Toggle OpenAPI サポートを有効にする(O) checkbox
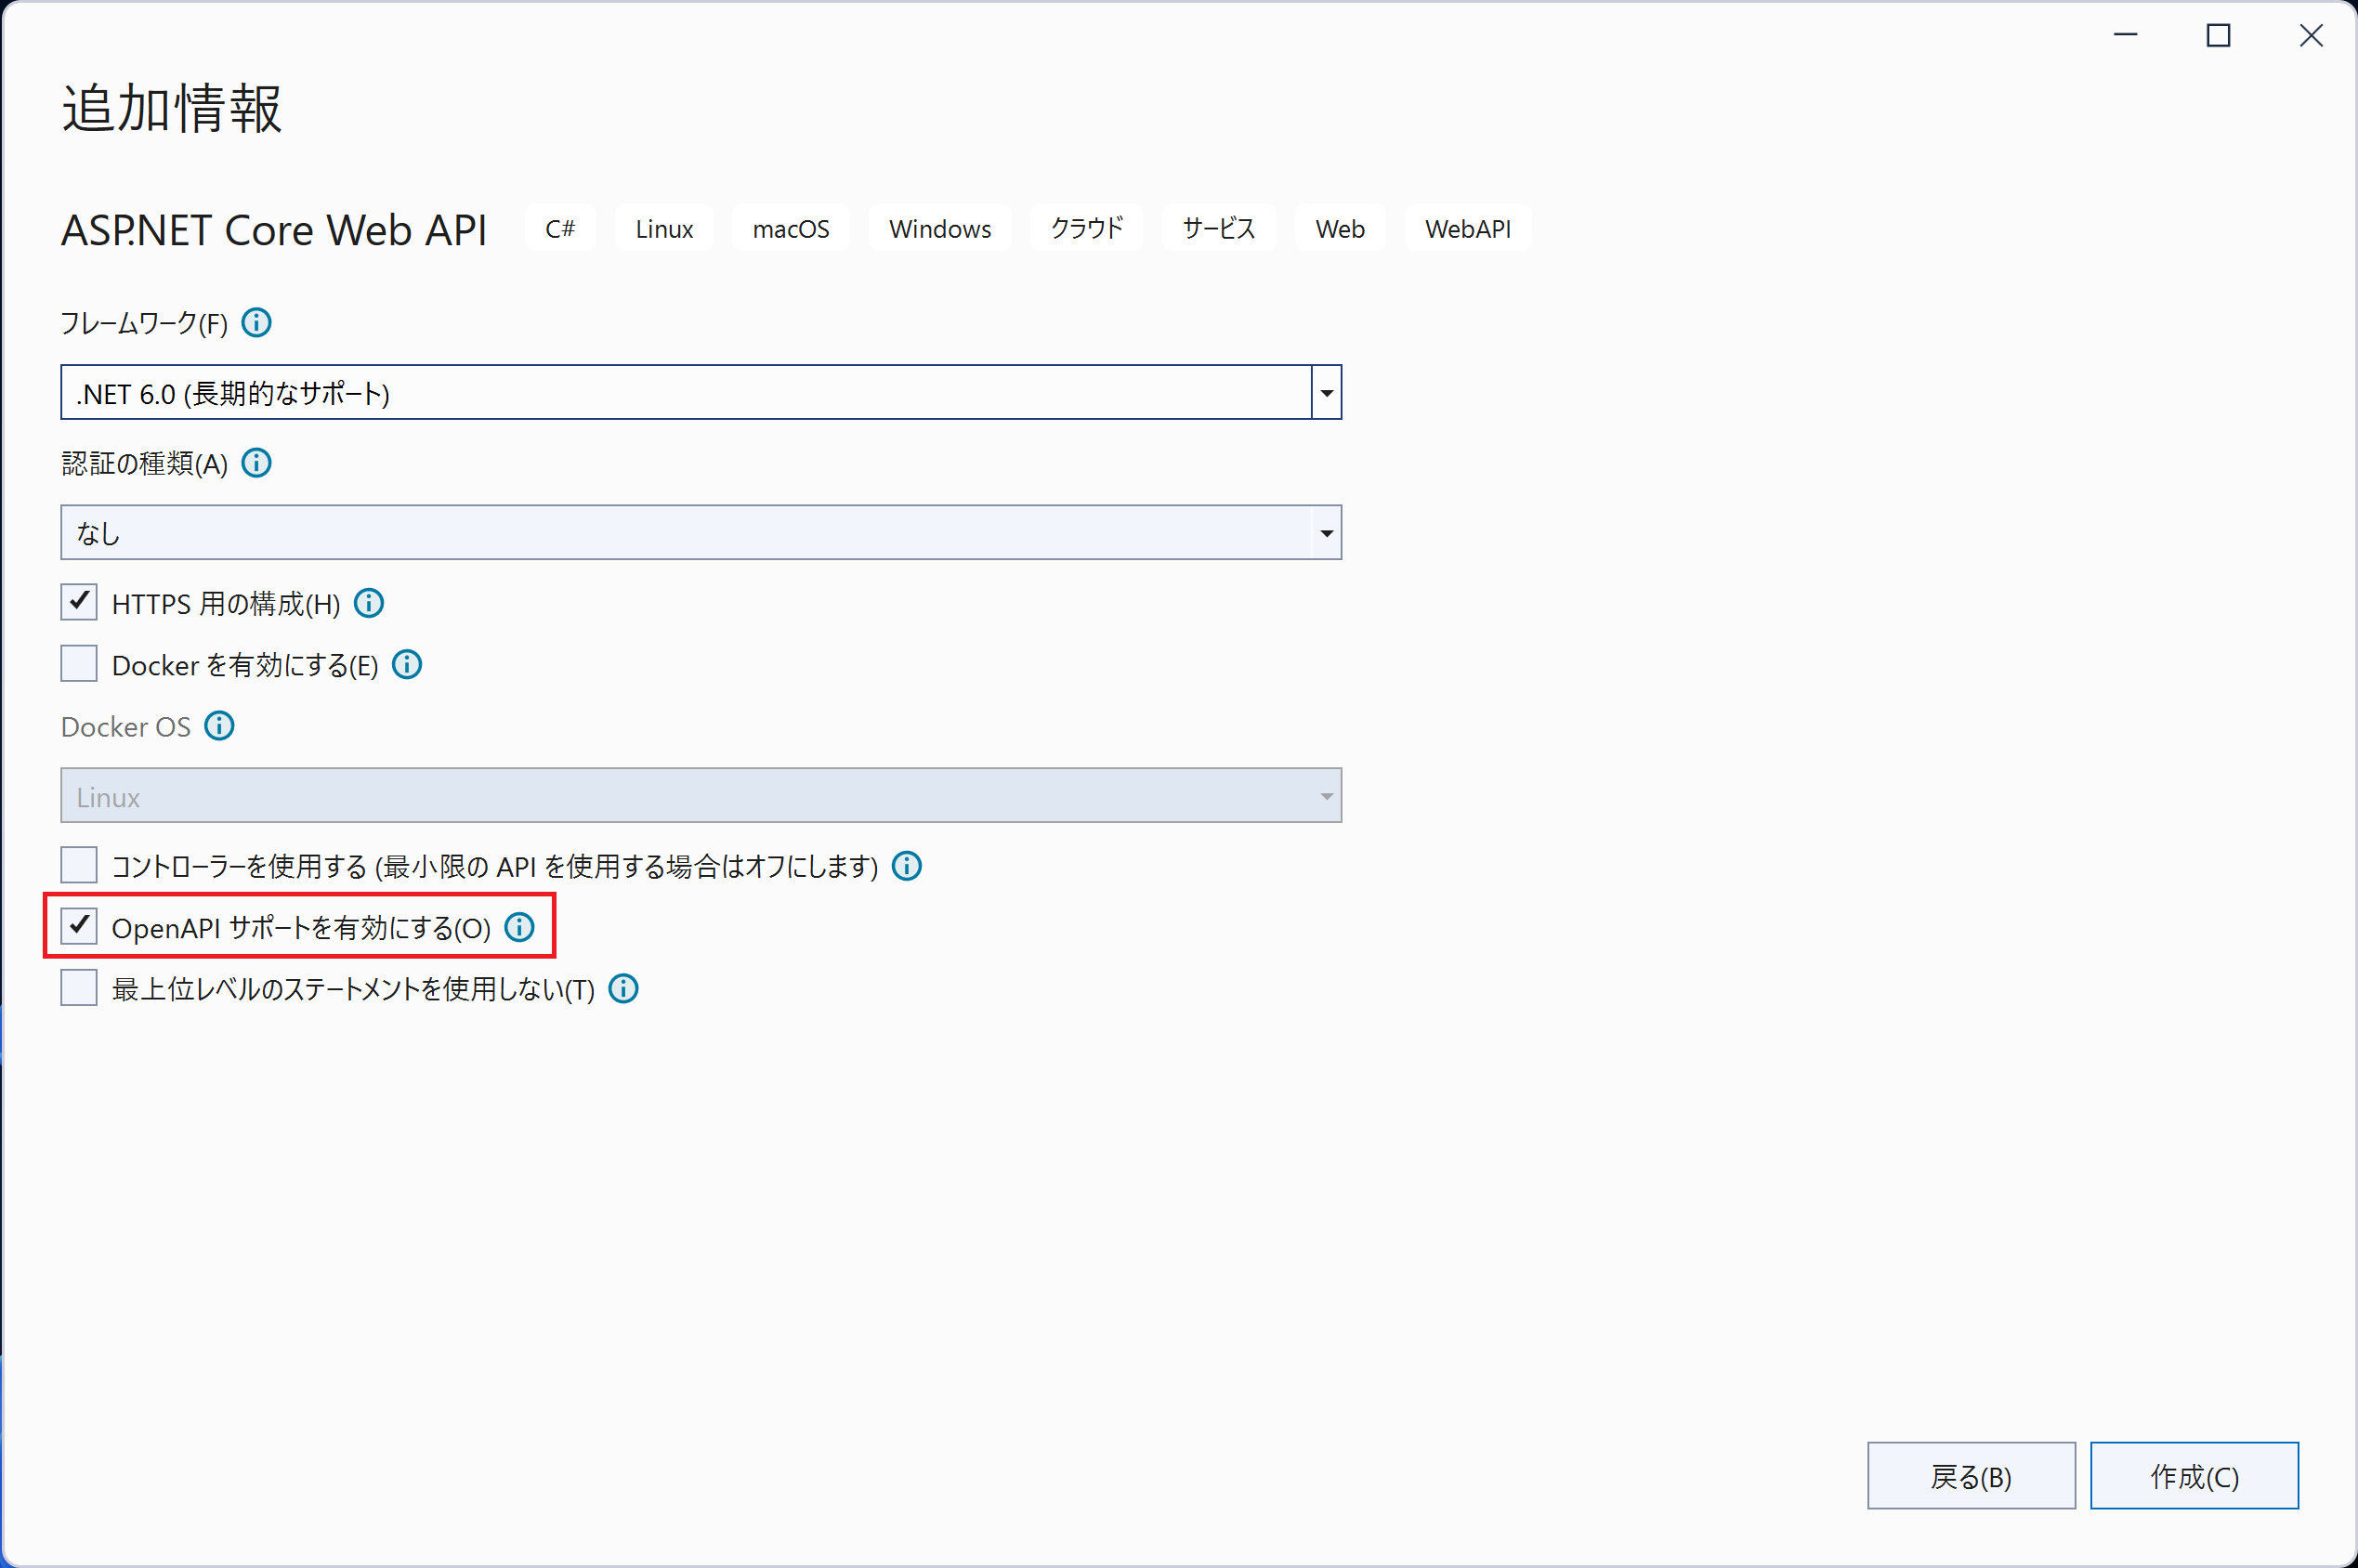Screen dimensions: 2358x1568 [x=79, y=926]
